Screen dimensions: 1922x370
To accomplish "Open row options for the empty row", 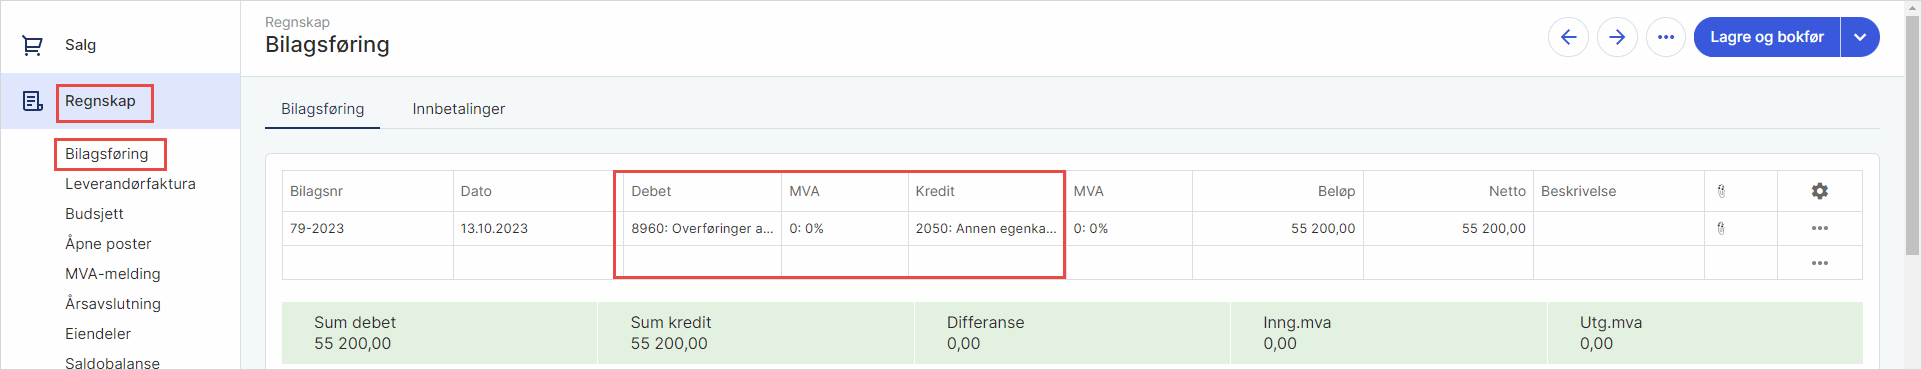I will tap(1820, 263).
